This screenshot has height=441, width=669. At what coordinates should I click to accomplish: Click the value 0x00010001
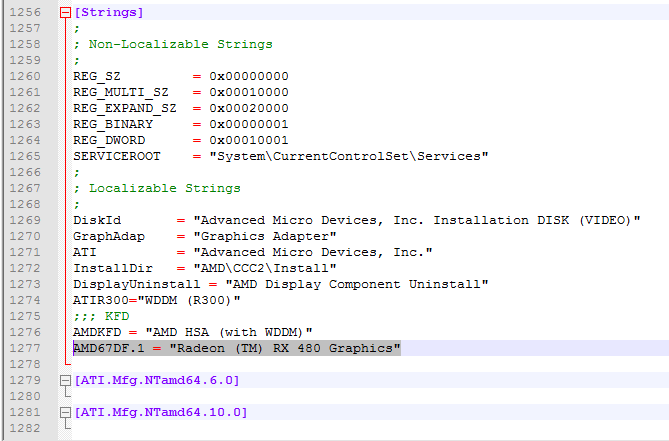coord(249,140)
